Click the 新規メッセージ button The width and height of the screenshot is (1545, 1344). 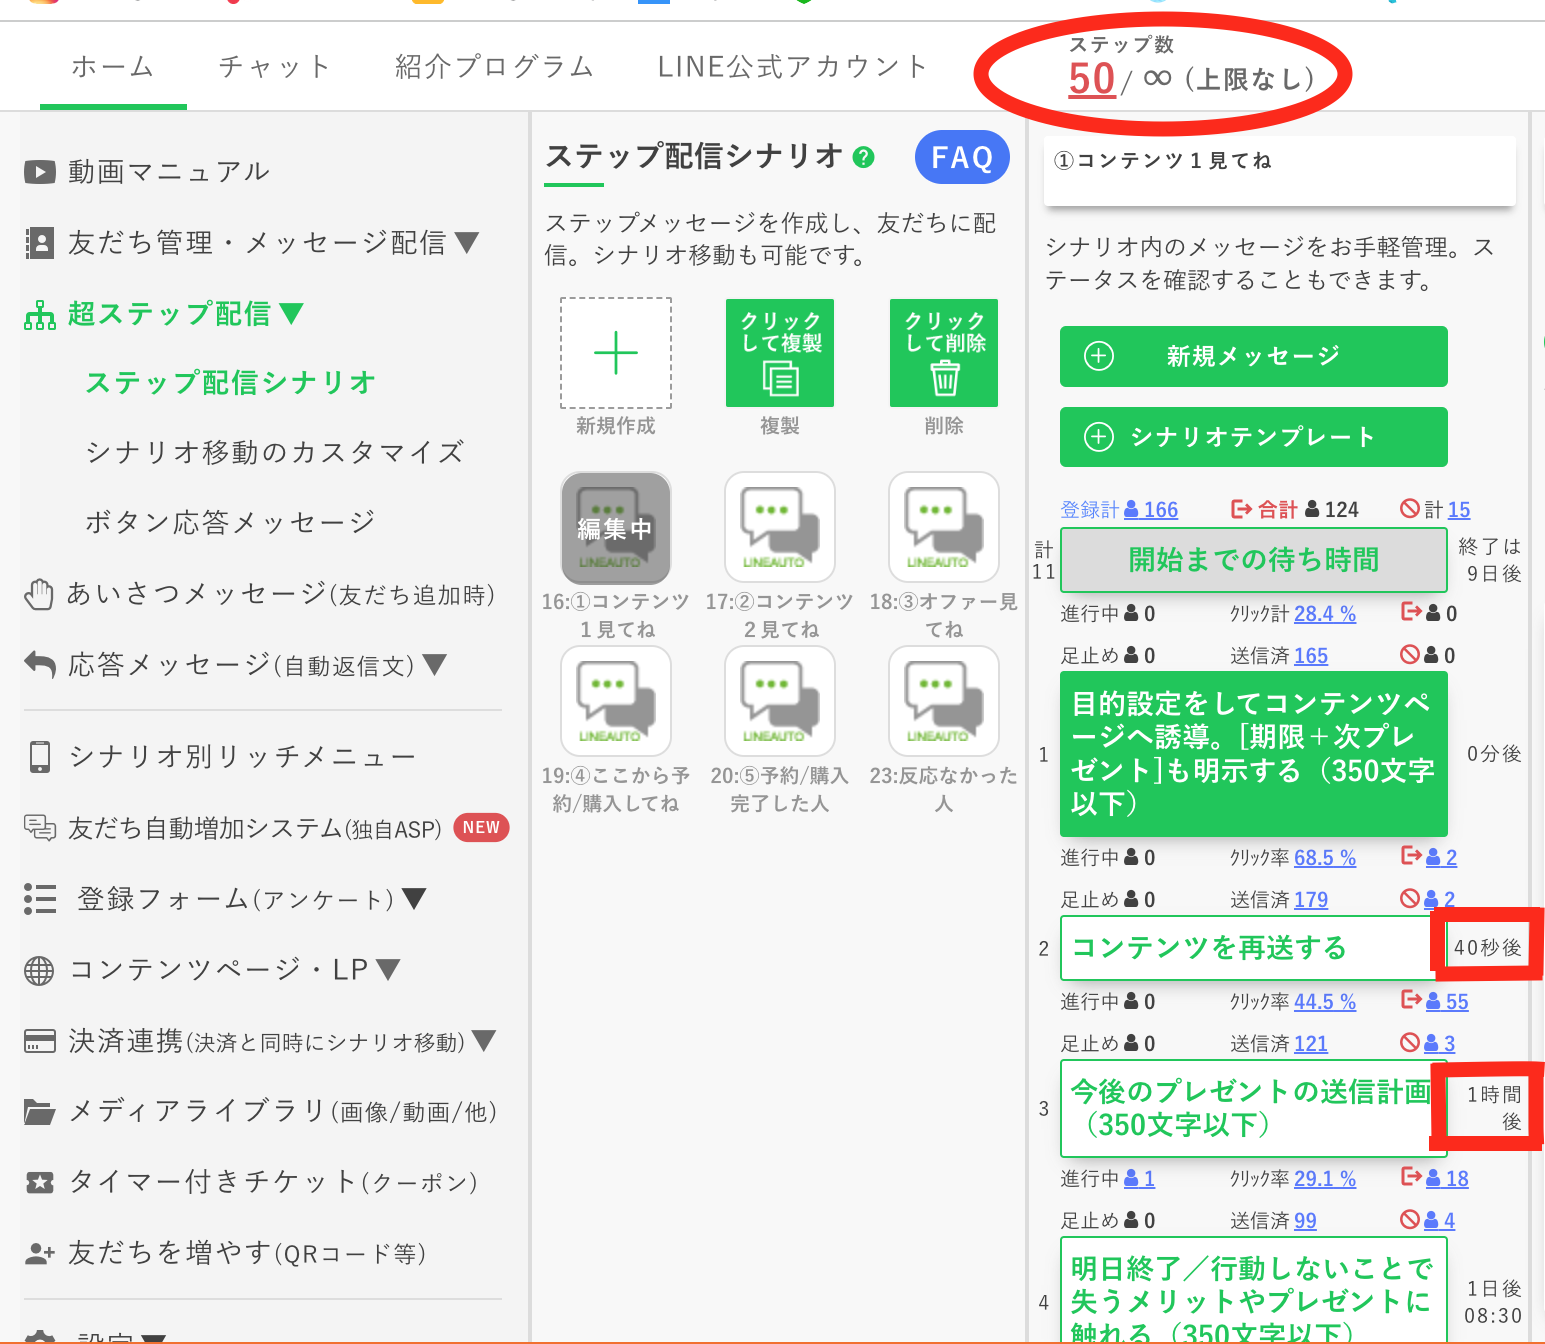coord(1254,356)
